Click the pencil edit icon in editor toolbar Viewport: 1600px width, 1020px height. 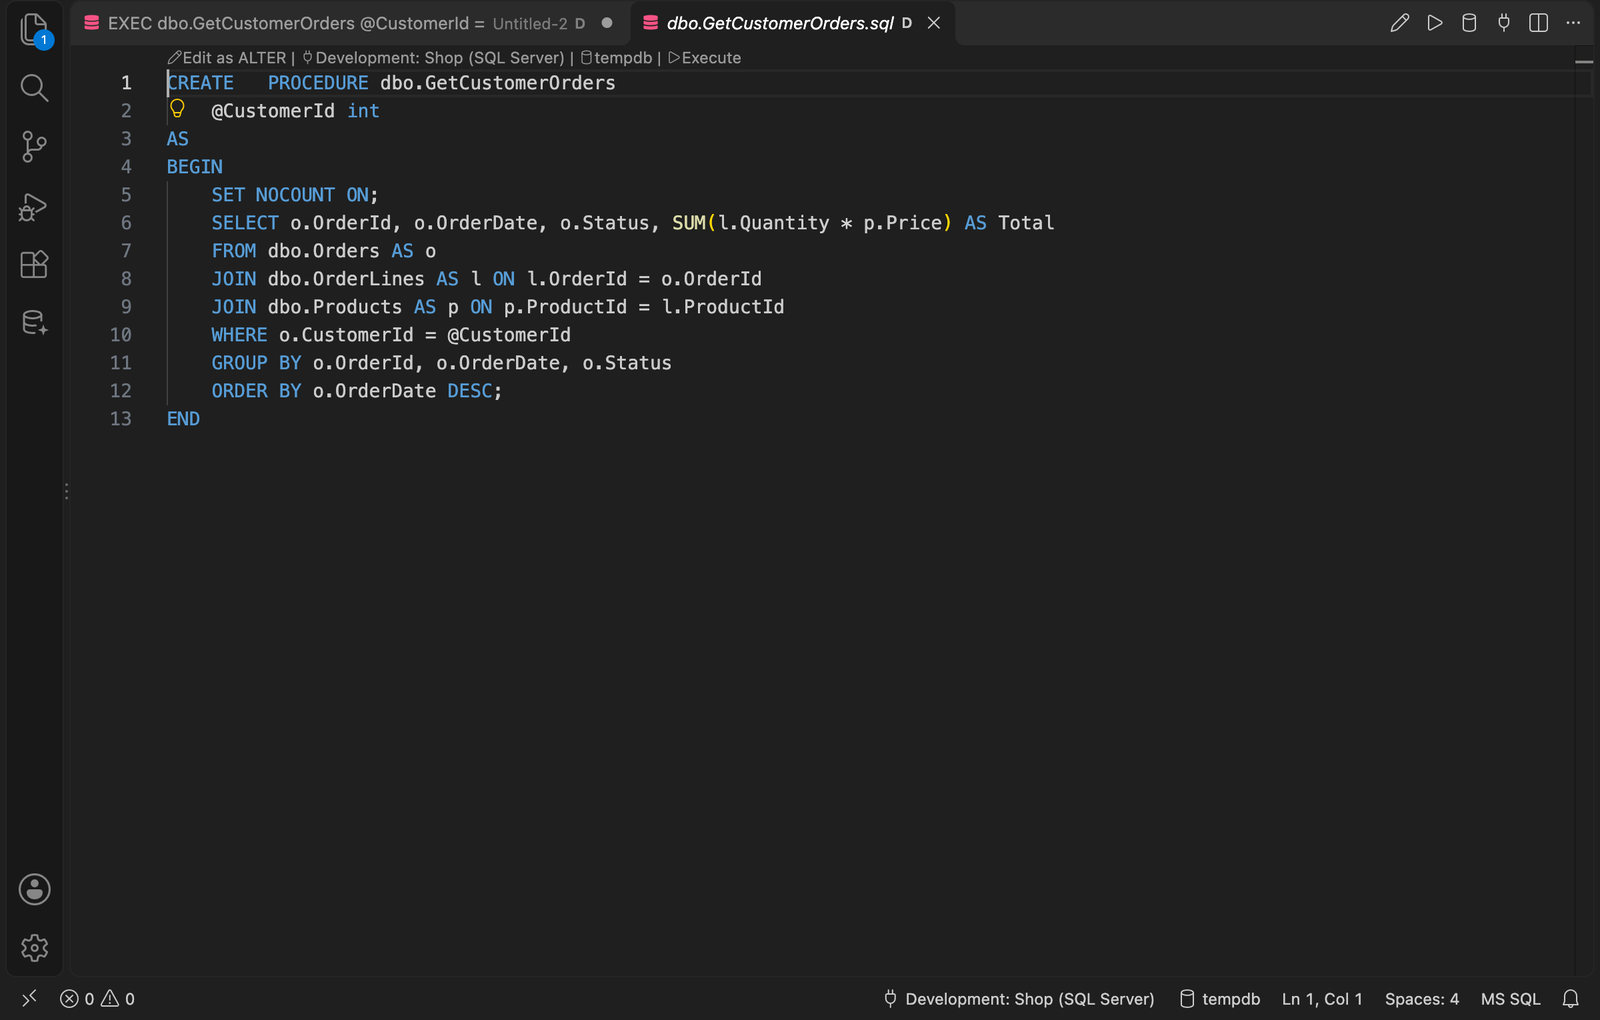pos(1400,23)
